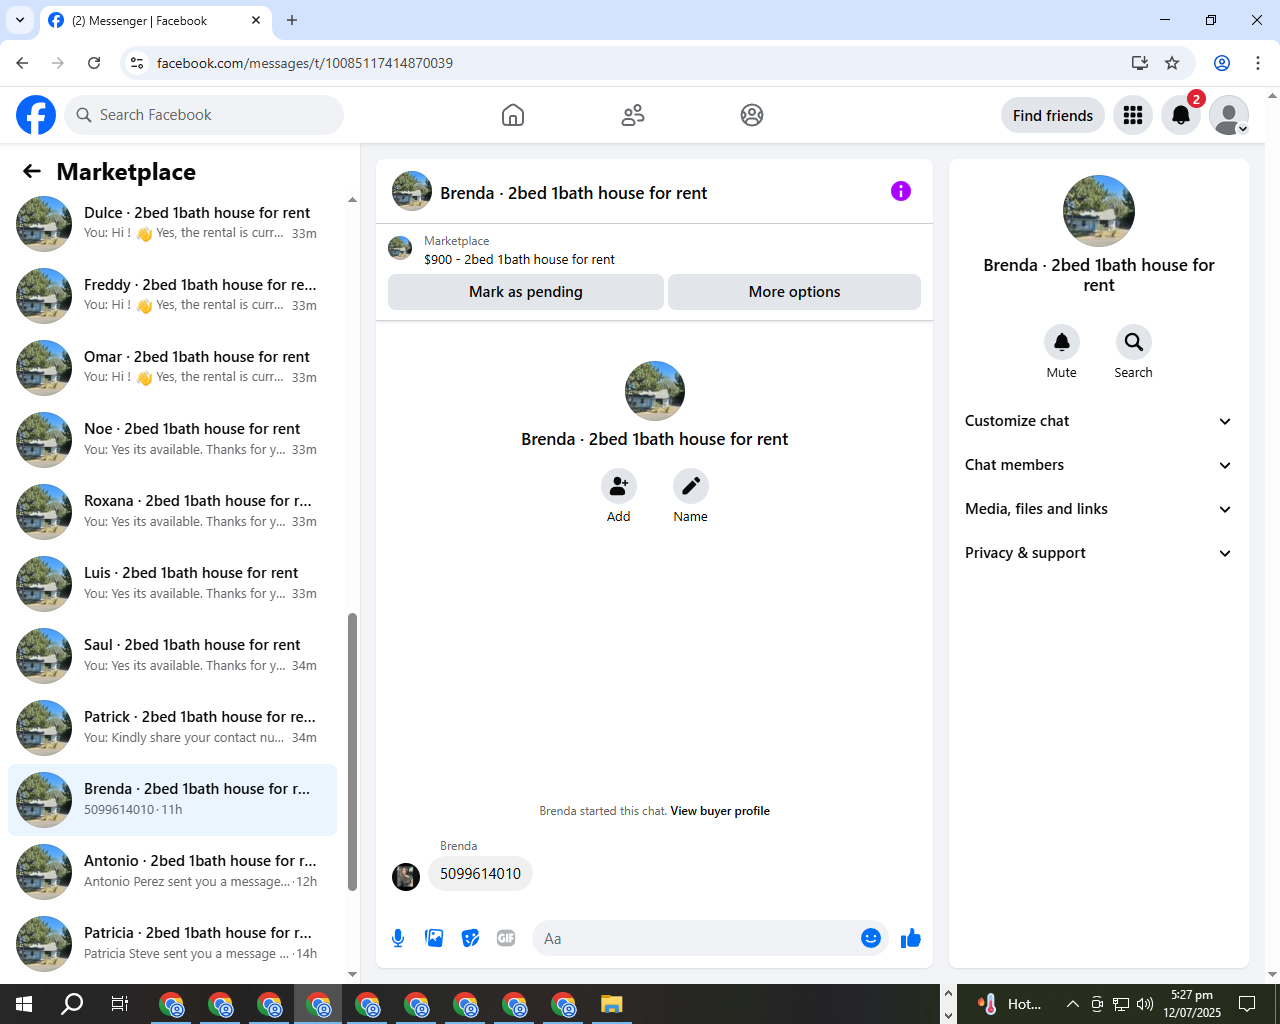Expand the Customize chat section

(x=1098, y=421)
